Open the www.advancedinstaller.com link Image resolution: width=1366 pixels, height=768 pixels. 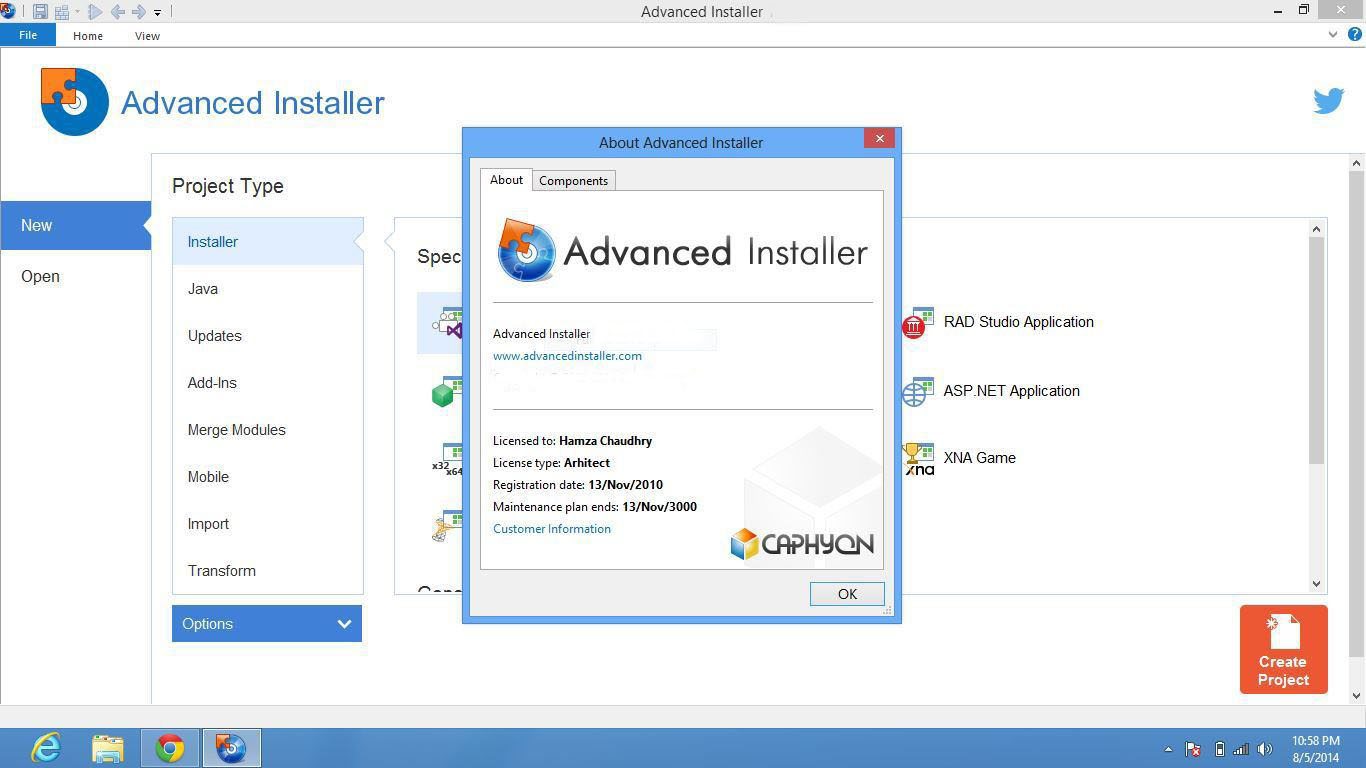pyautogui.click(x=567, y=355)
